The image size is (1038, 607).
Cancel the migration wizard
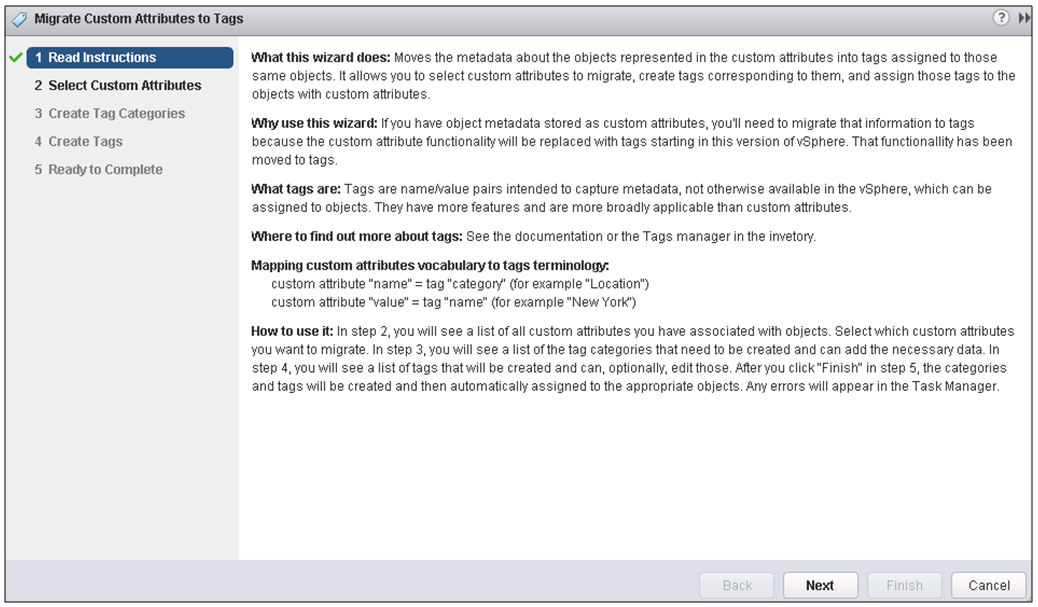(989, 585)
